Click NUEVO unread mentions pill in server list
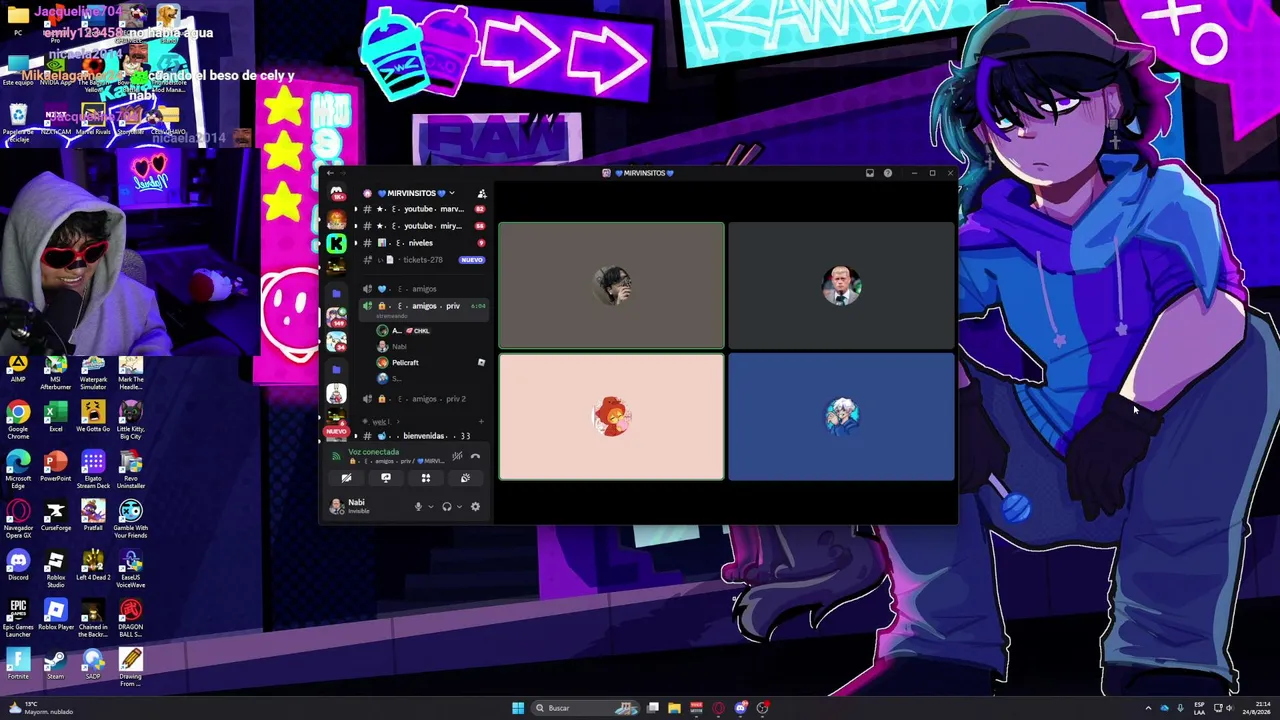Viewport: 1280px width, 720px height. 336,431
